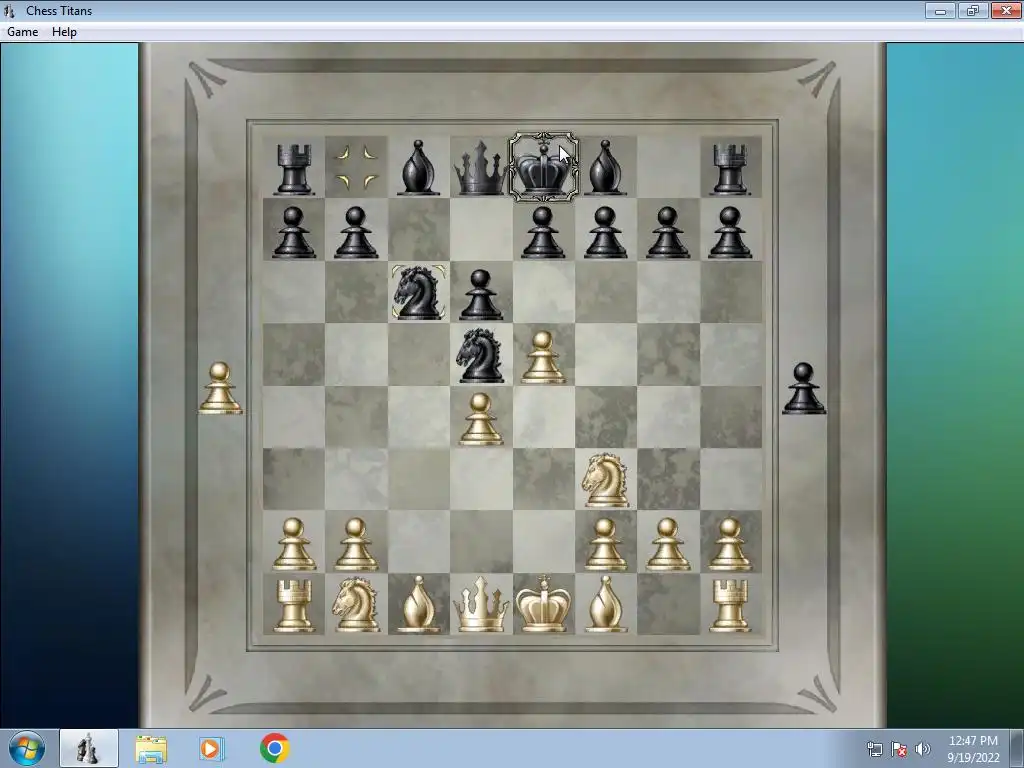Select the black knight on c6
1024x768 pixels.
coord(418,293)
